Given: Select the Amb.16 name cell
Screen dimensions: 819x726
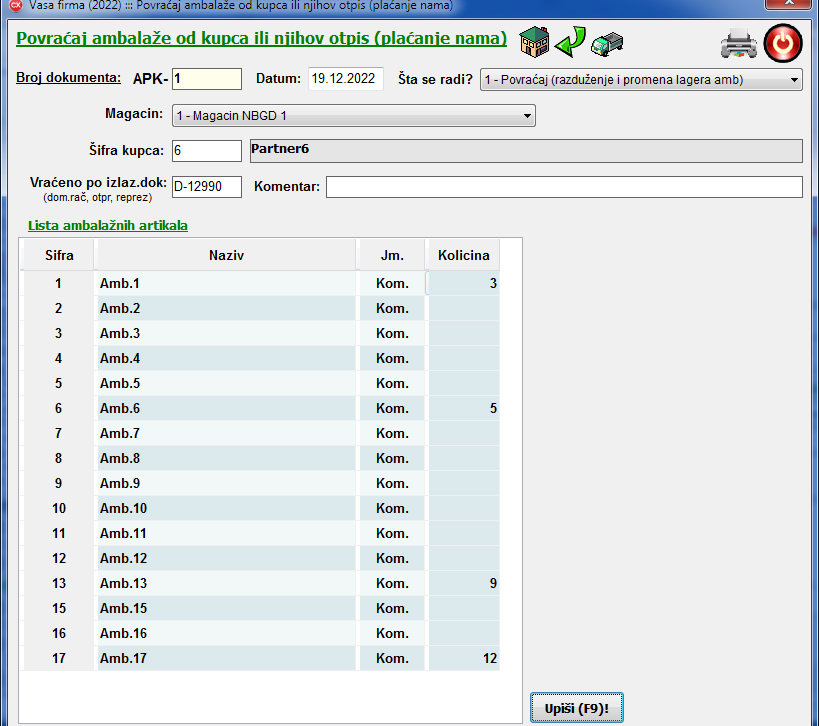Looking at the screenshot, I should click(x=226, y=634).
